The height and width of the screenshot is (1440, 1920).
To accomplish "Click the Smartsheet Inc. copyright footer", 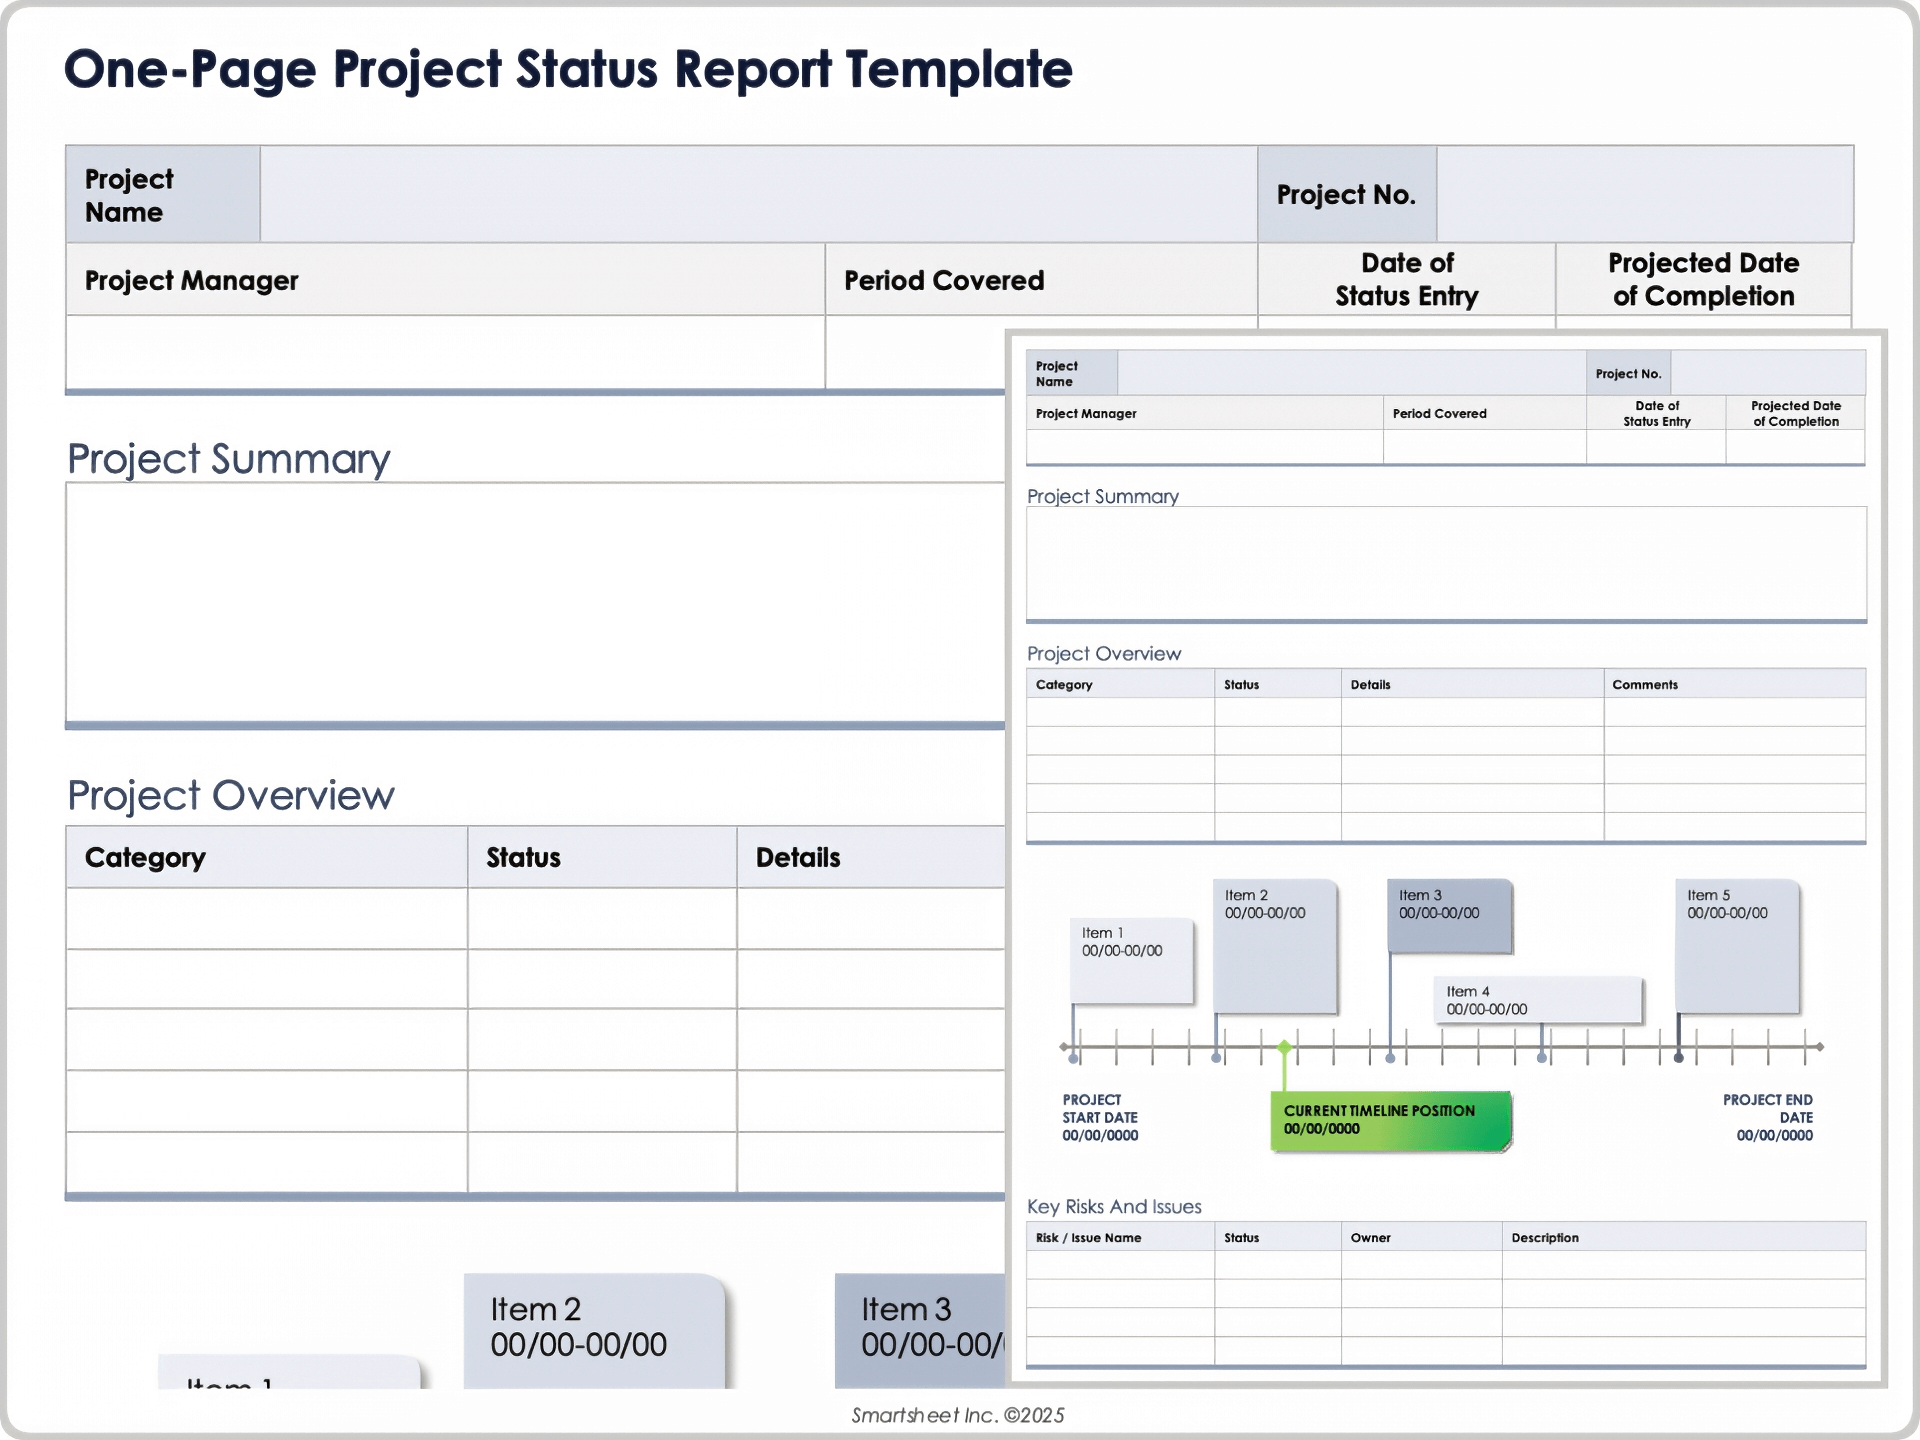I will tap(957, 1415).
